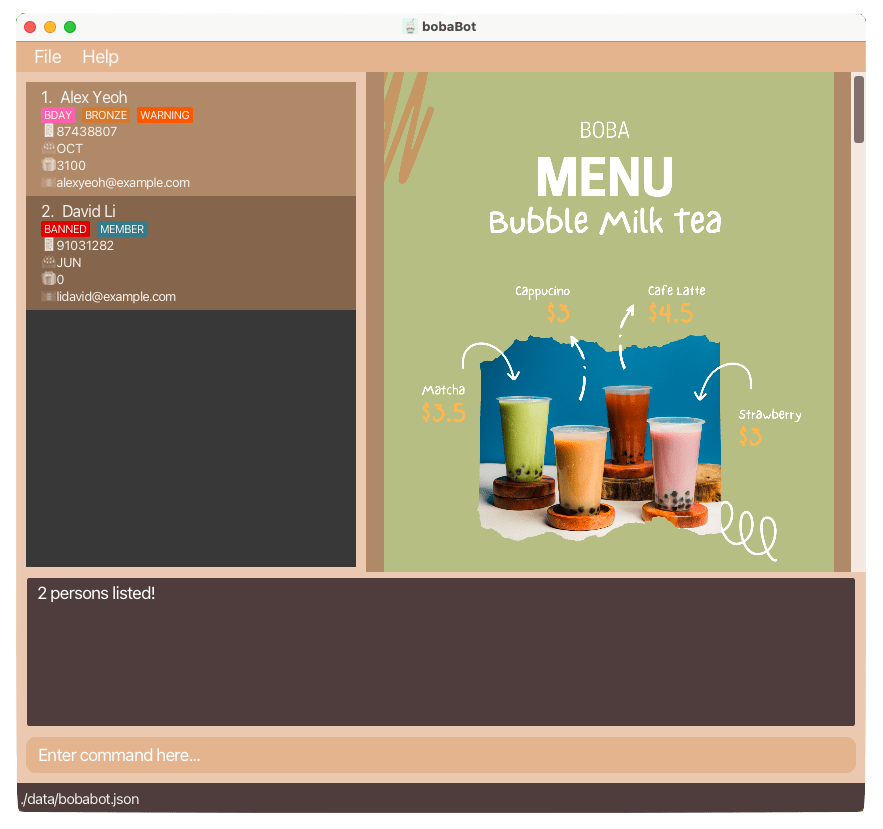
Task: Click the bobabot.json path in the status bar
Action: tap(78, 799)
